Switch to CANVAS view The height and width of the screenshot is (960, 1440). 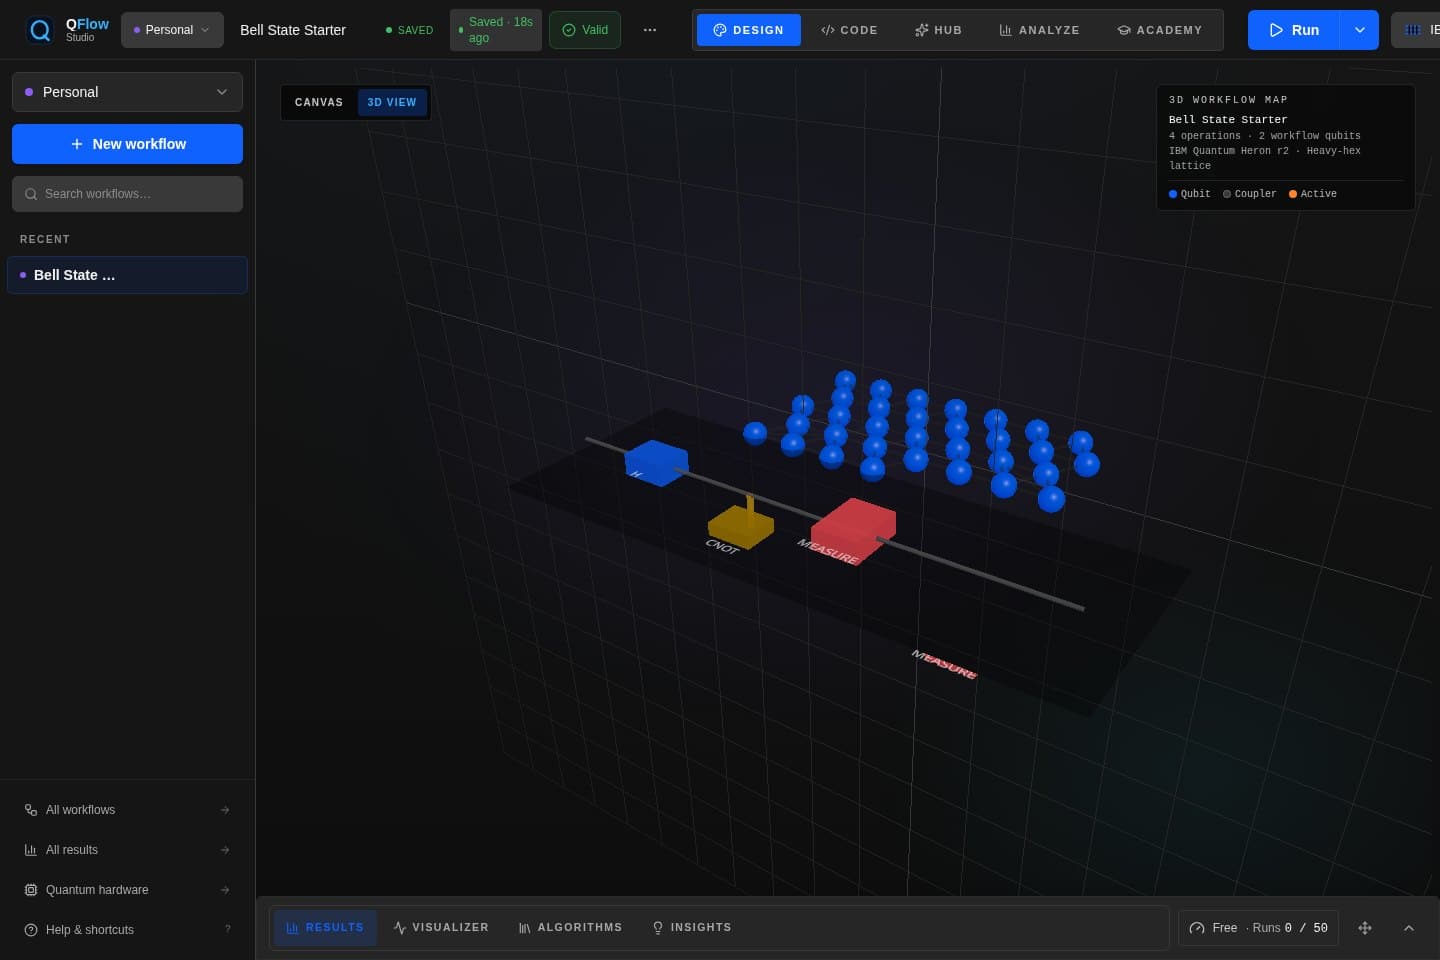point(319,102)
